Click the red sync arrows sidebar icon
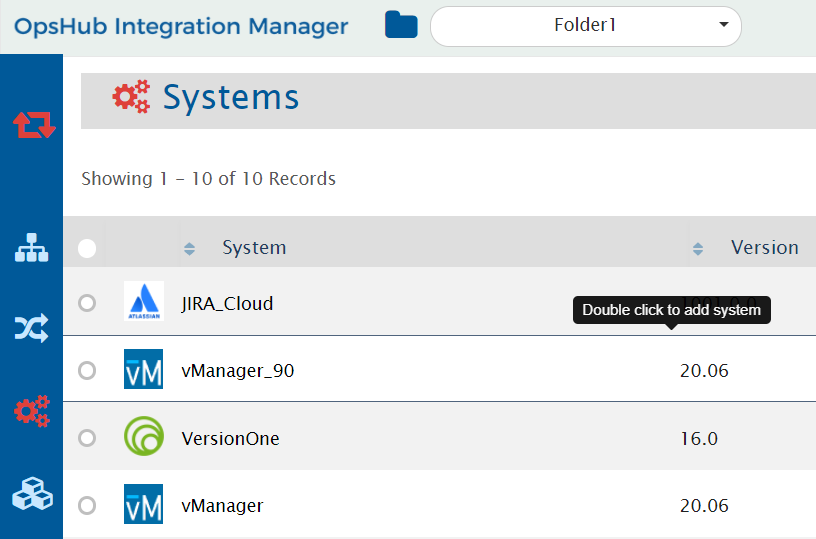Viewport: 816px width, 539px height. 34,125
